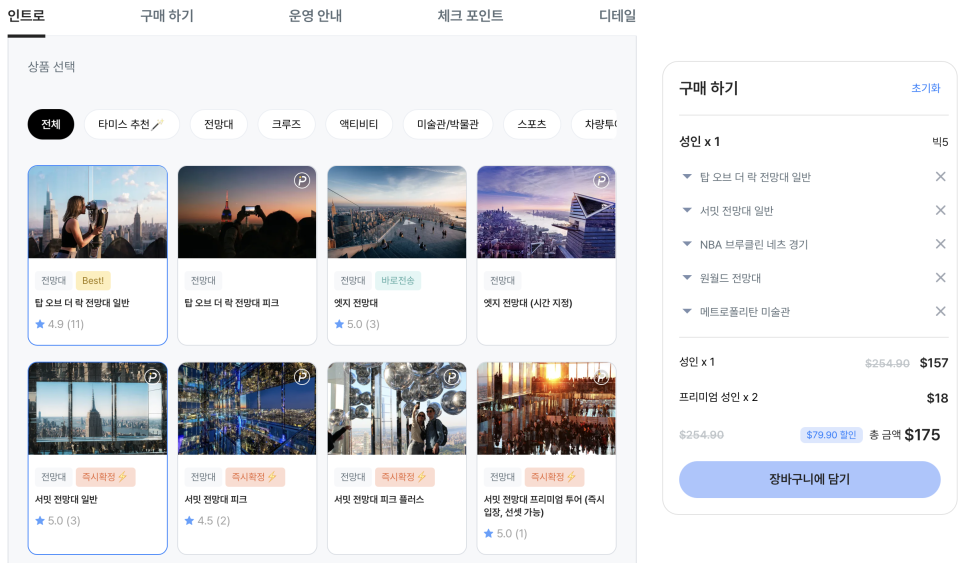This screenshot has height=563, width=966.
Task: Click the Best! badge
Action: [x=93, y=280]
